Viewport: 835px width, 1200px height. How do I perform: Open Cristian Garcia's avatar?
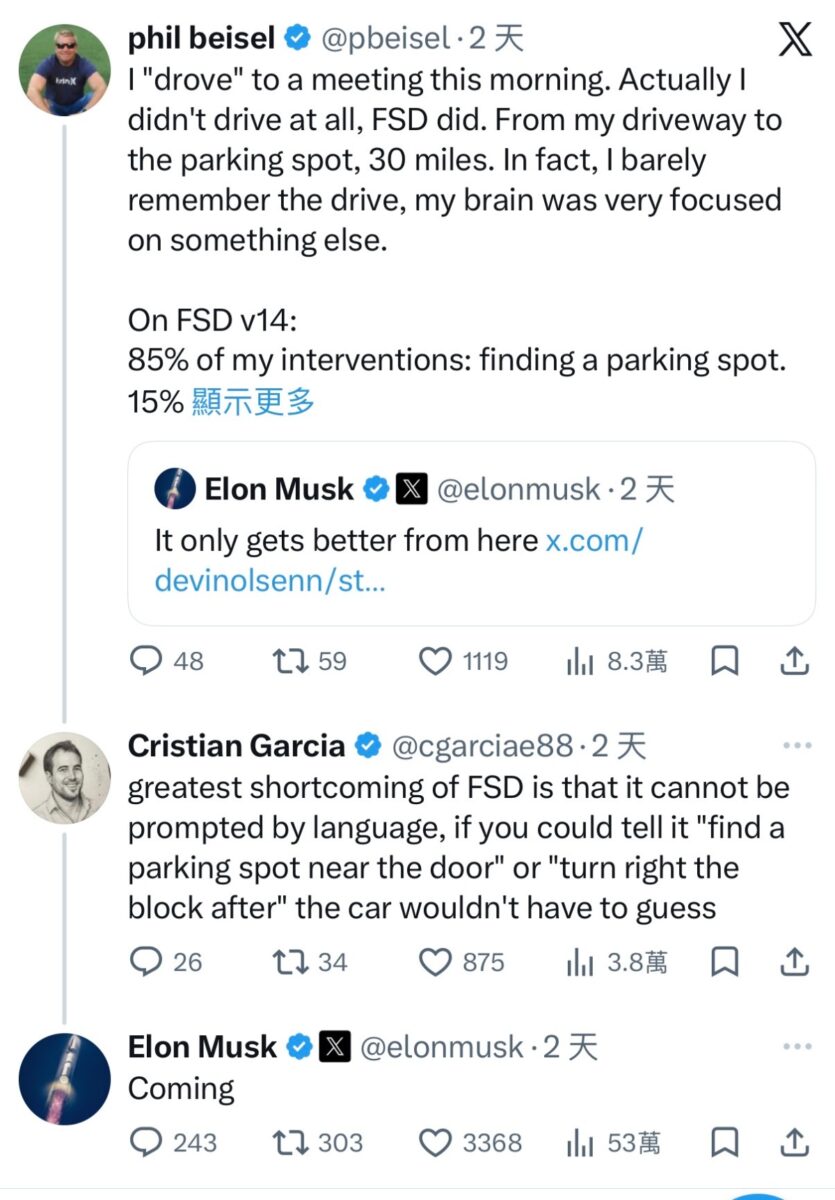(65, 778)
